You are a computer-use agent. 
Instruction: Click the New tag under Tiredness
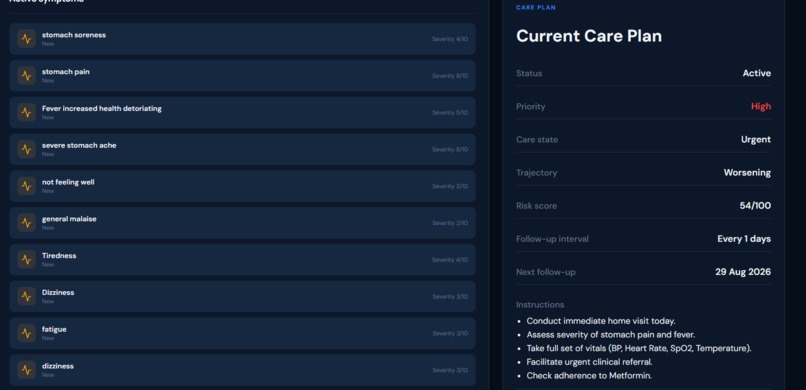pos(48,265)
